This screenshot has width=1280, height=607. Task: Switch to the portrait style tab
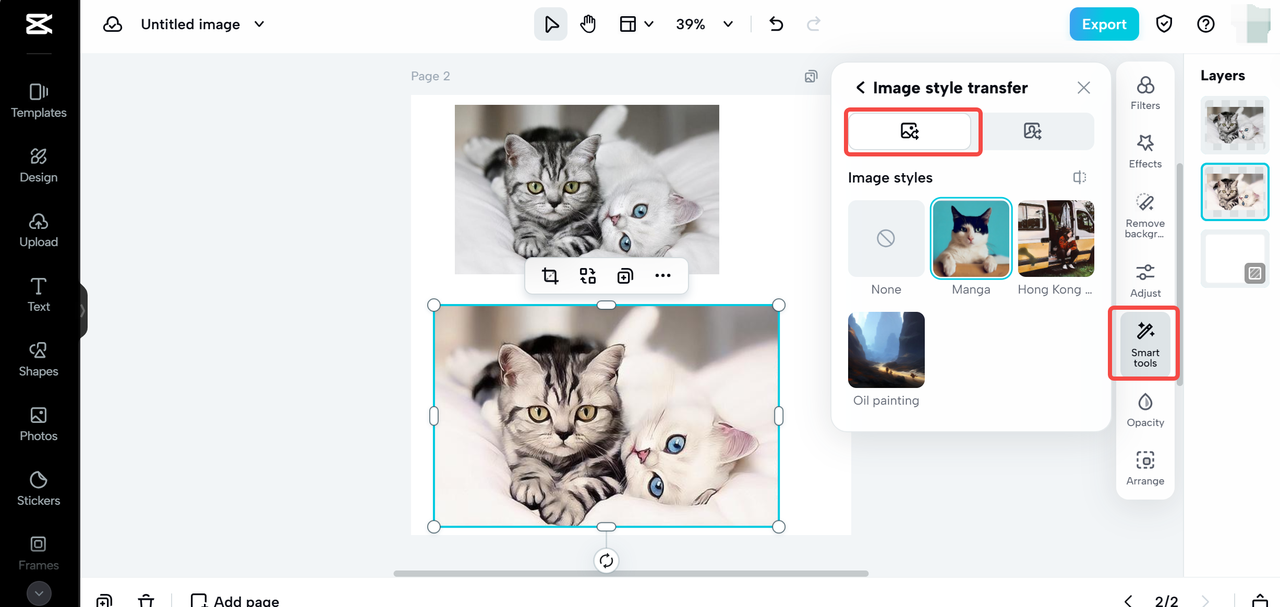tap(1033, 131)
